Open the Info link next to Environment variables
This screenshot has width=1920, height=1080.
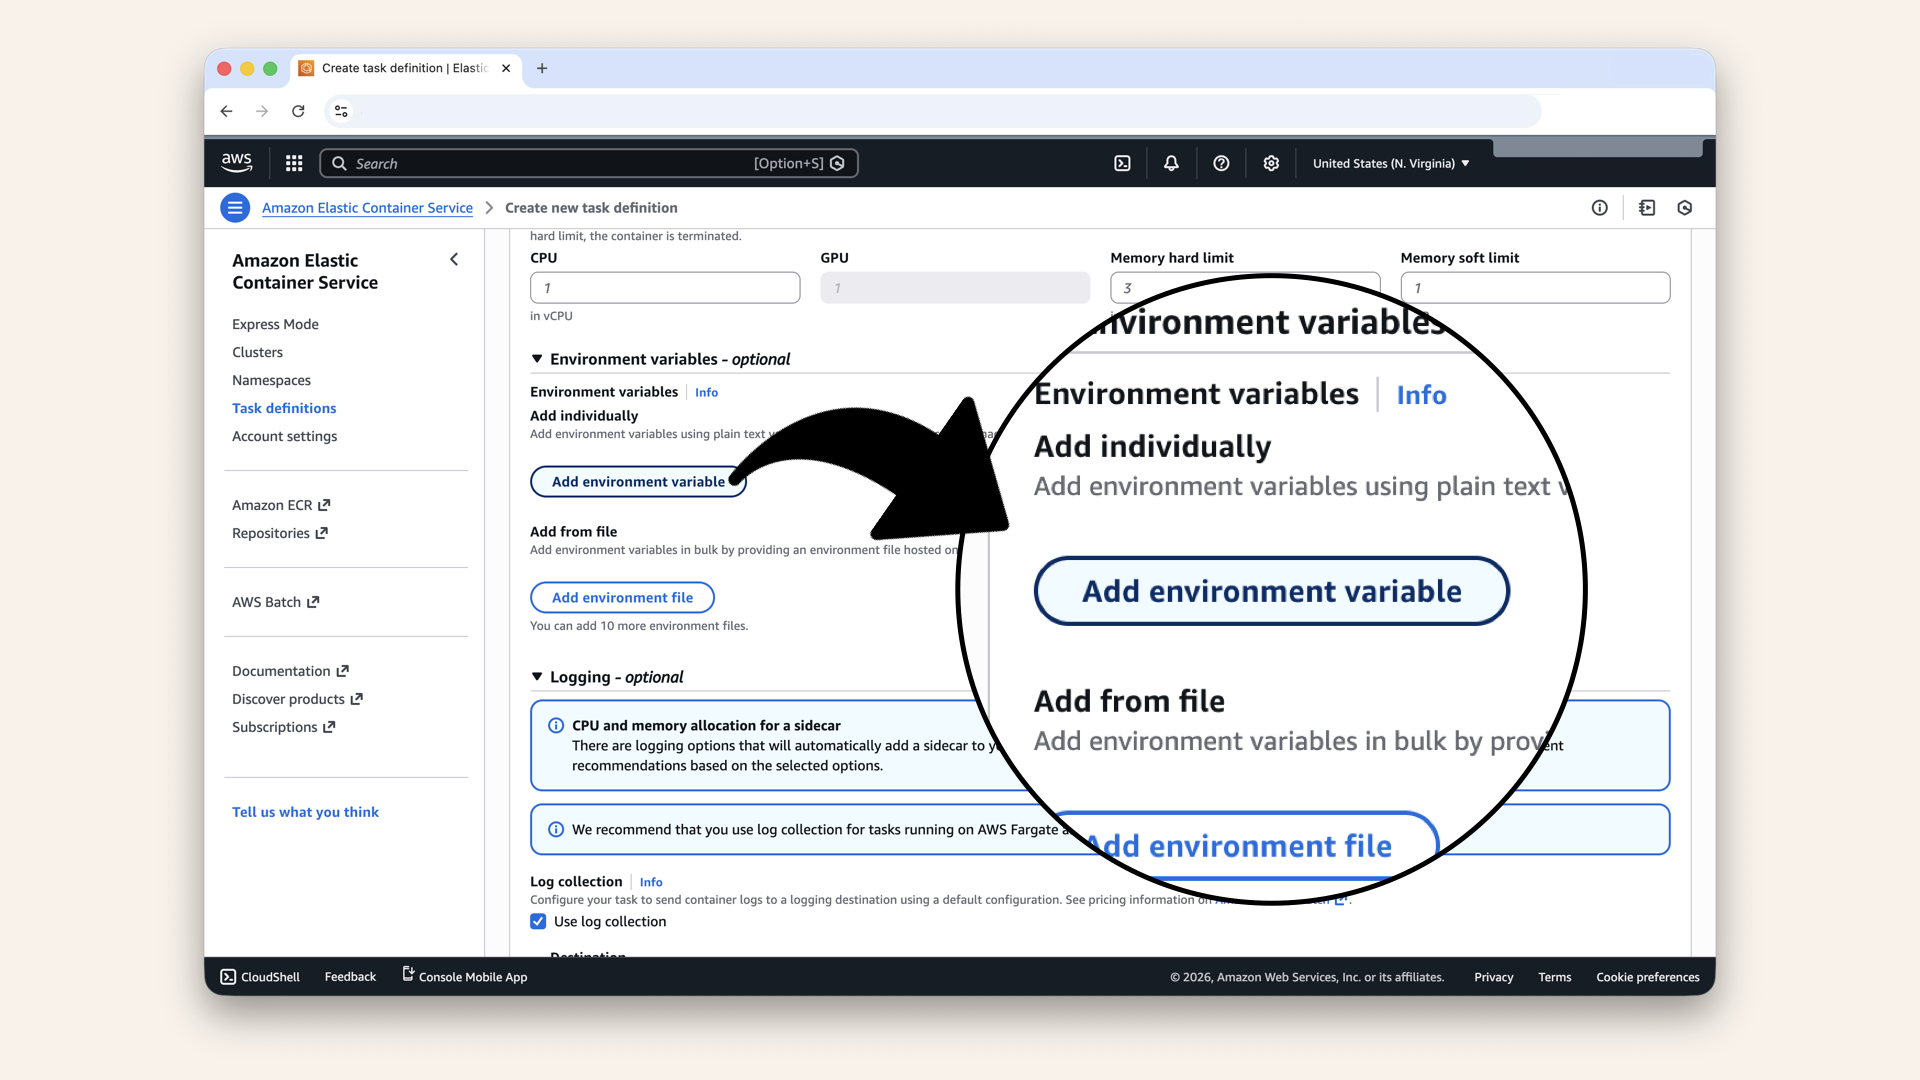(x=706, y=392)
